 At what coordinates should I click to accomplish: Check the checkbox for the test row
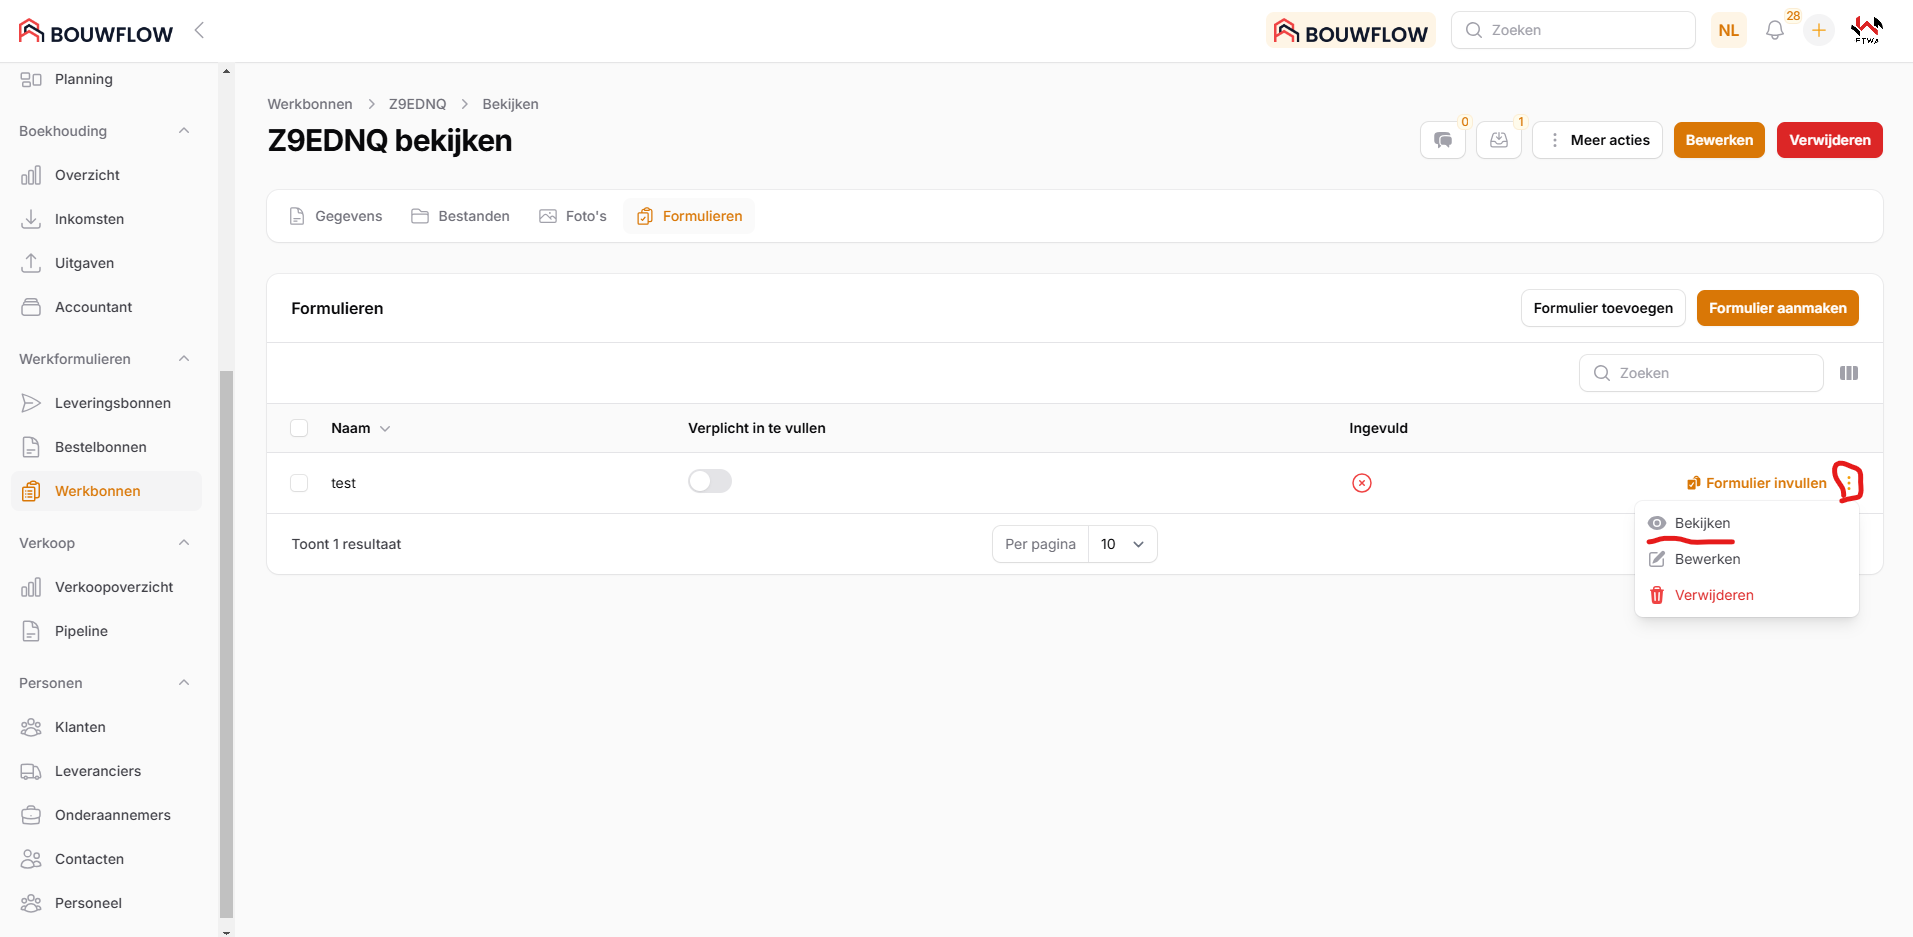click(299, 483)
